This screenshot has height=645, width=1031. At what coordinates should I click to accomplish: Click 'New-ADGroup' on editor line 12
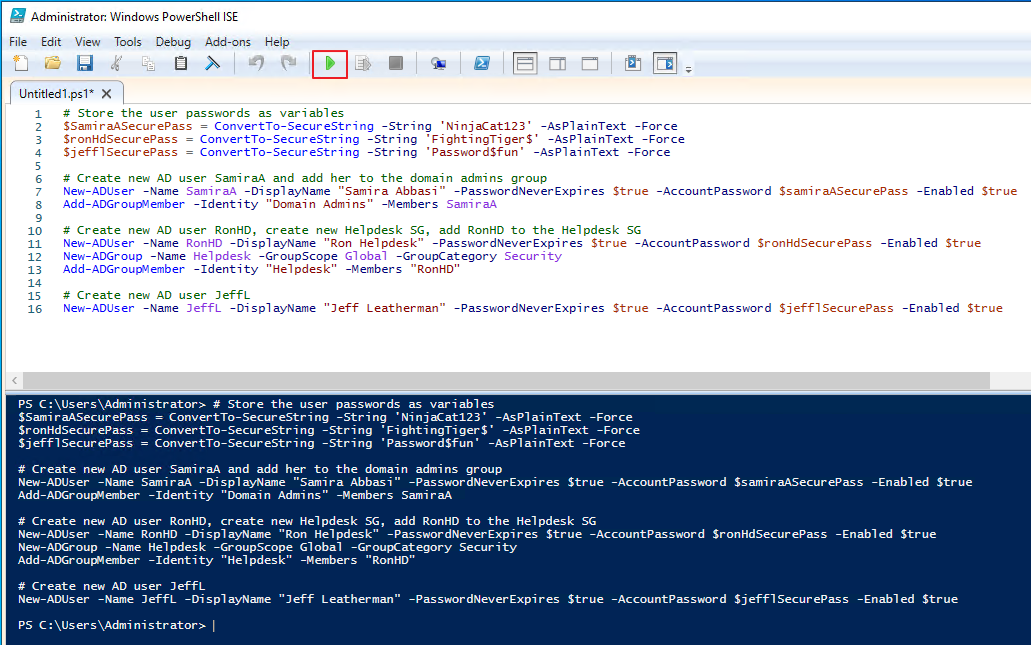103,256
